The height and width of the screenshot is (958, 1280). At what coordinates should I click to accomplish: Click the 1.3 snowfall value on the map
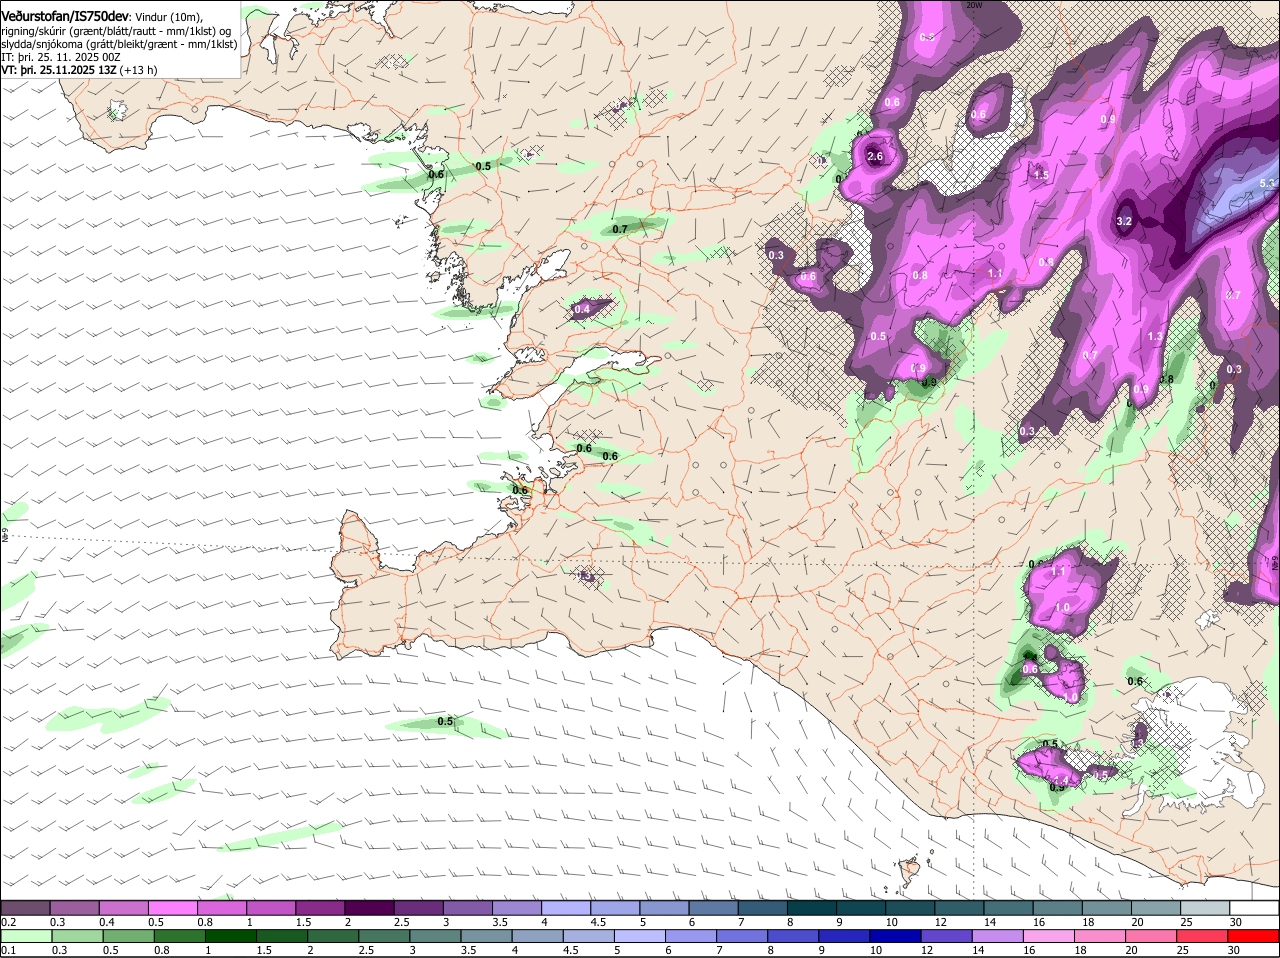pos(1155,337)
